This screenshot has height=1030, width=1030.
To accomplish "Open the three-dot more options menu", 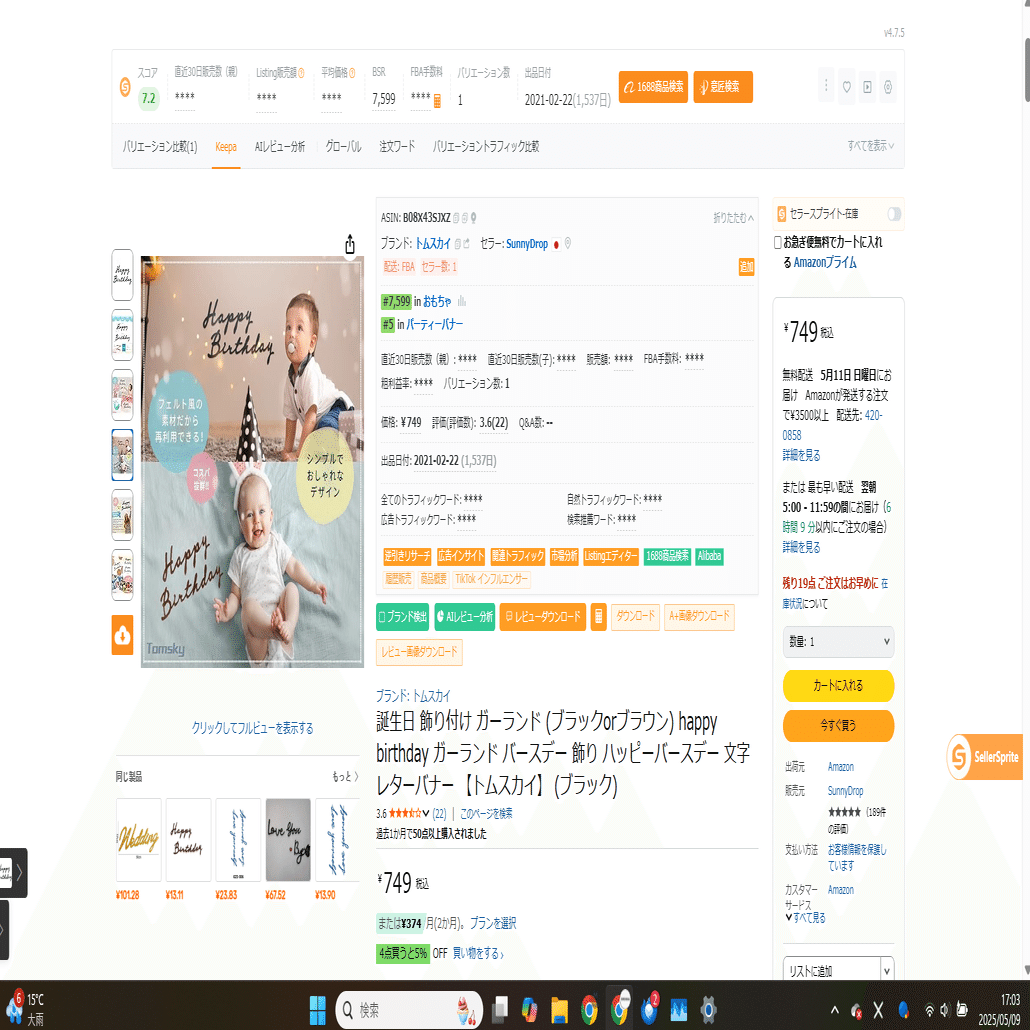I will 826,86.
